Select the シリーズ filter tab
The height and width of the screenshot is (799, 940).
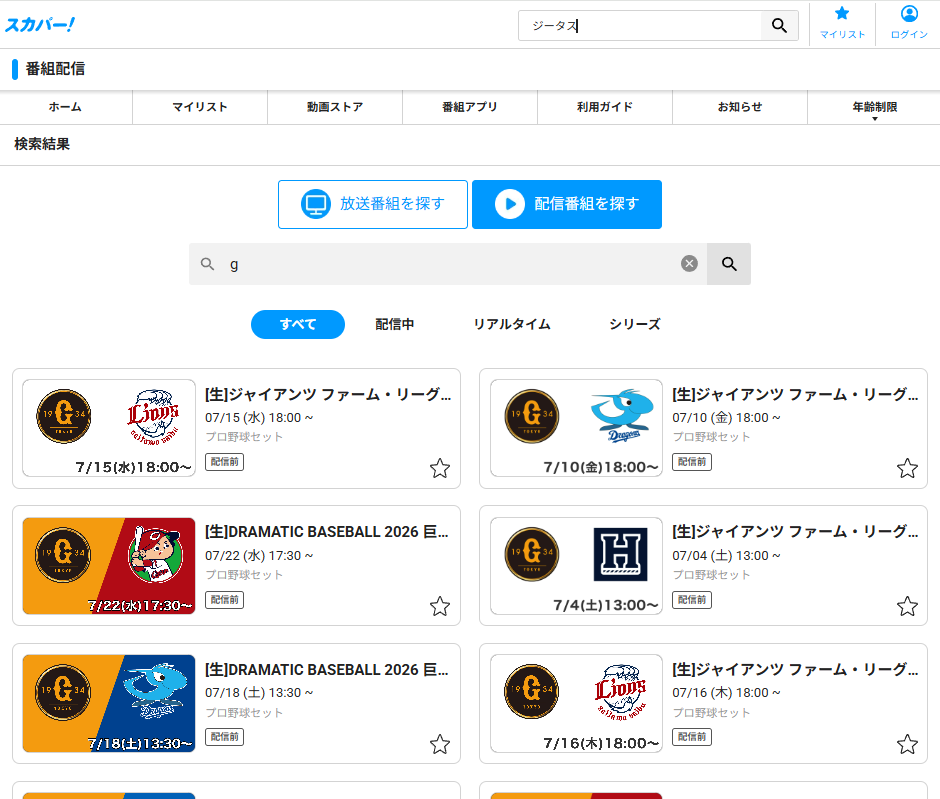635,324
